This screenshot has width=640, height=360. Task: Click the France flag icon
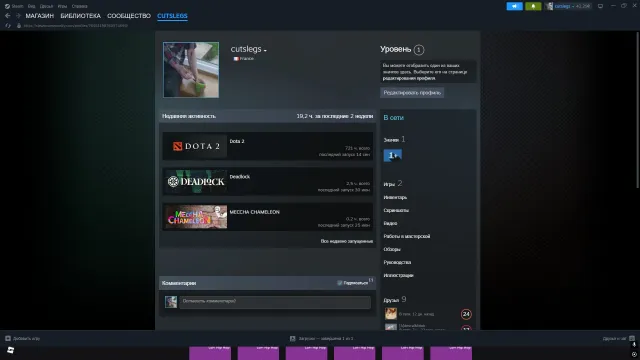236,59
